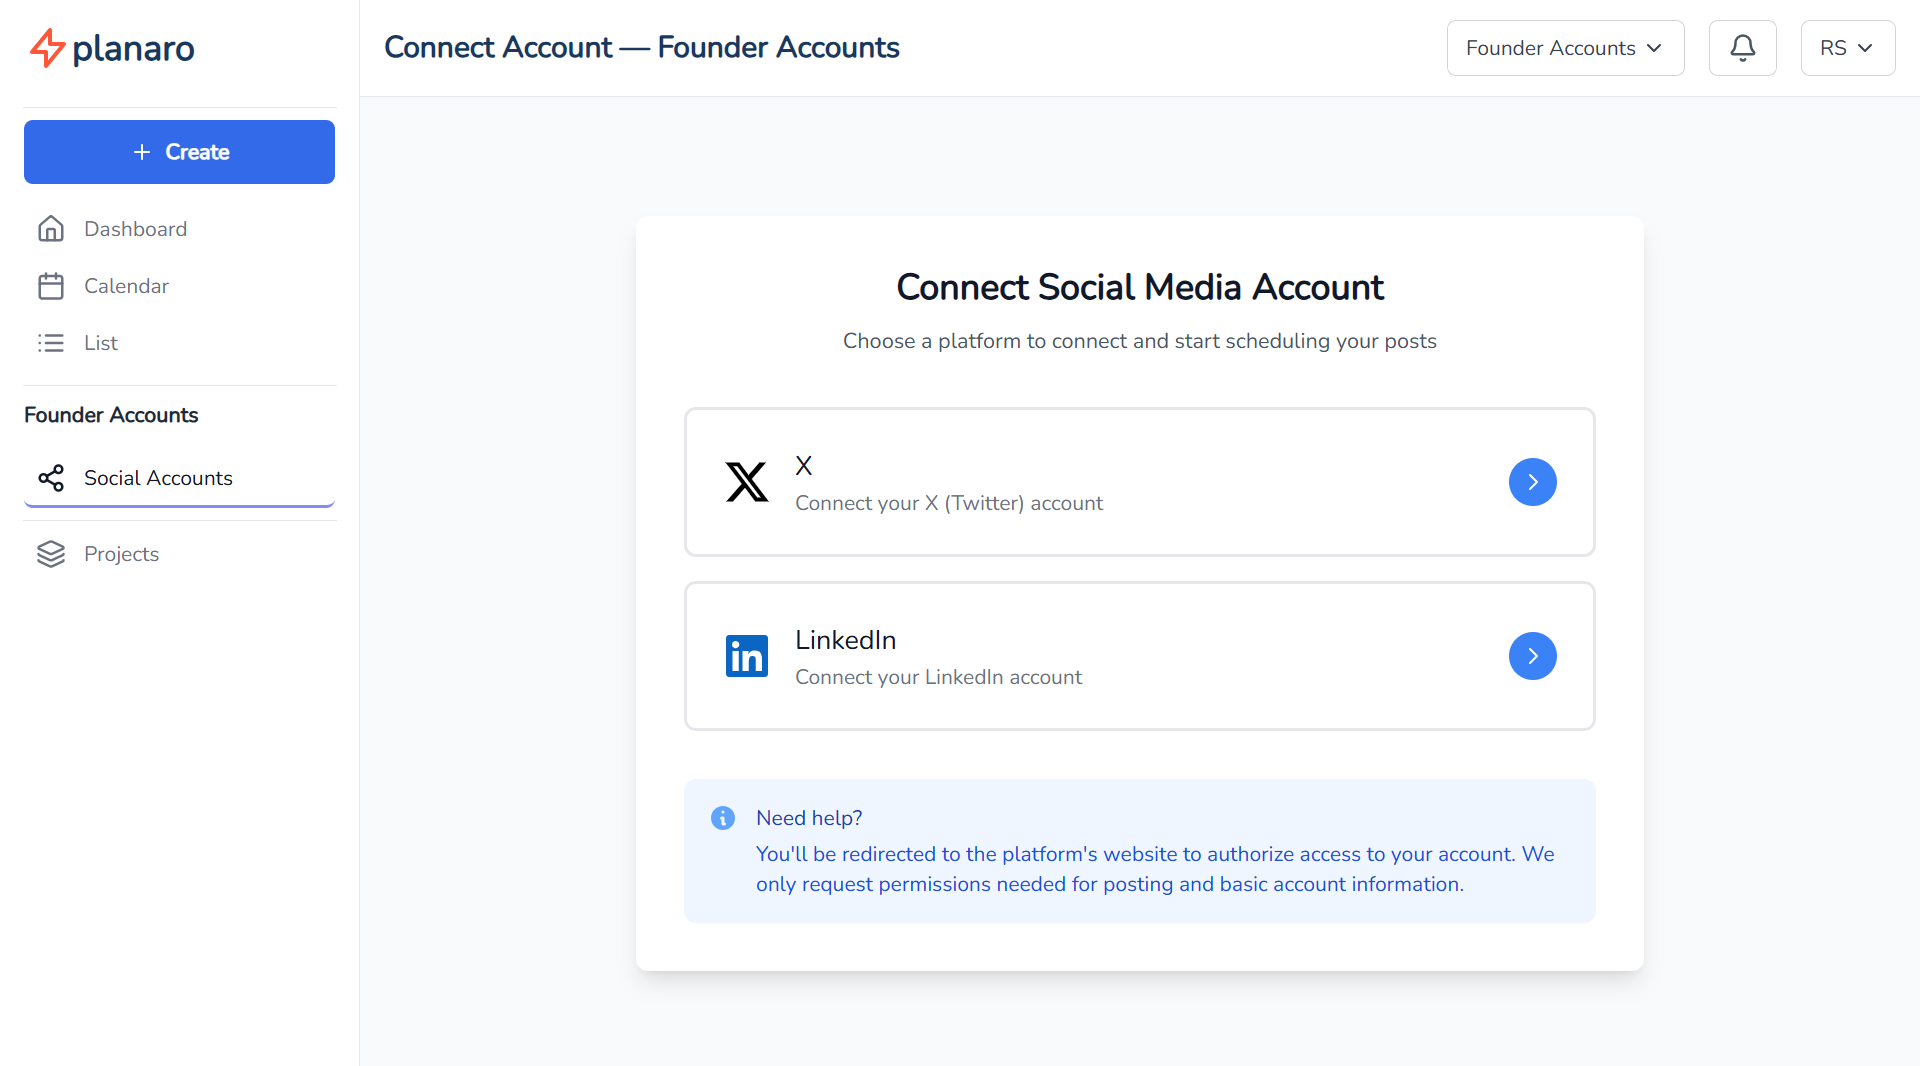1920x1066 pixels.
Task: Click the LinkedIn platform logo
Action: [747, 656]
